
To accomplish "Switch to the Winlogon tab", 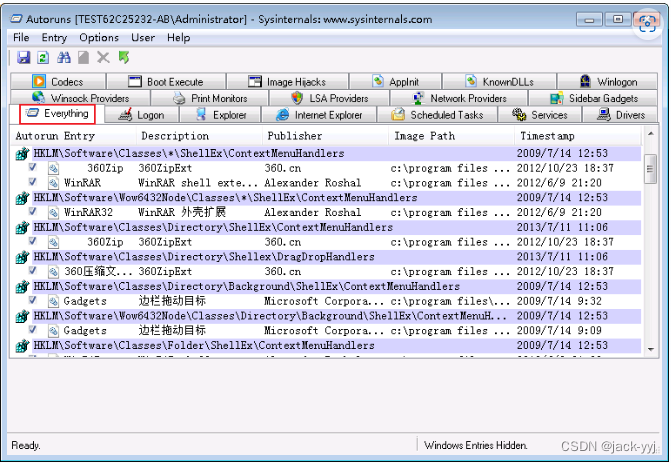I will point(608,81).
